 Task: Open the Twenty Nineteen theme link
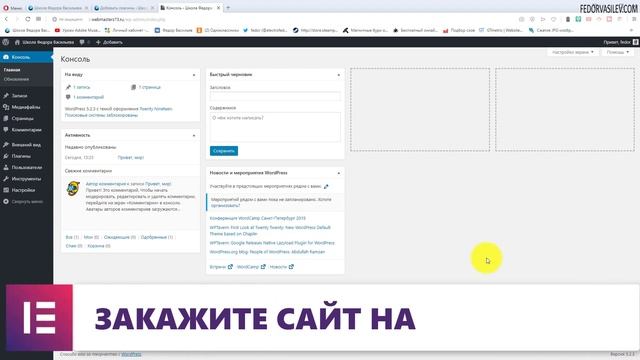point(156,109)
